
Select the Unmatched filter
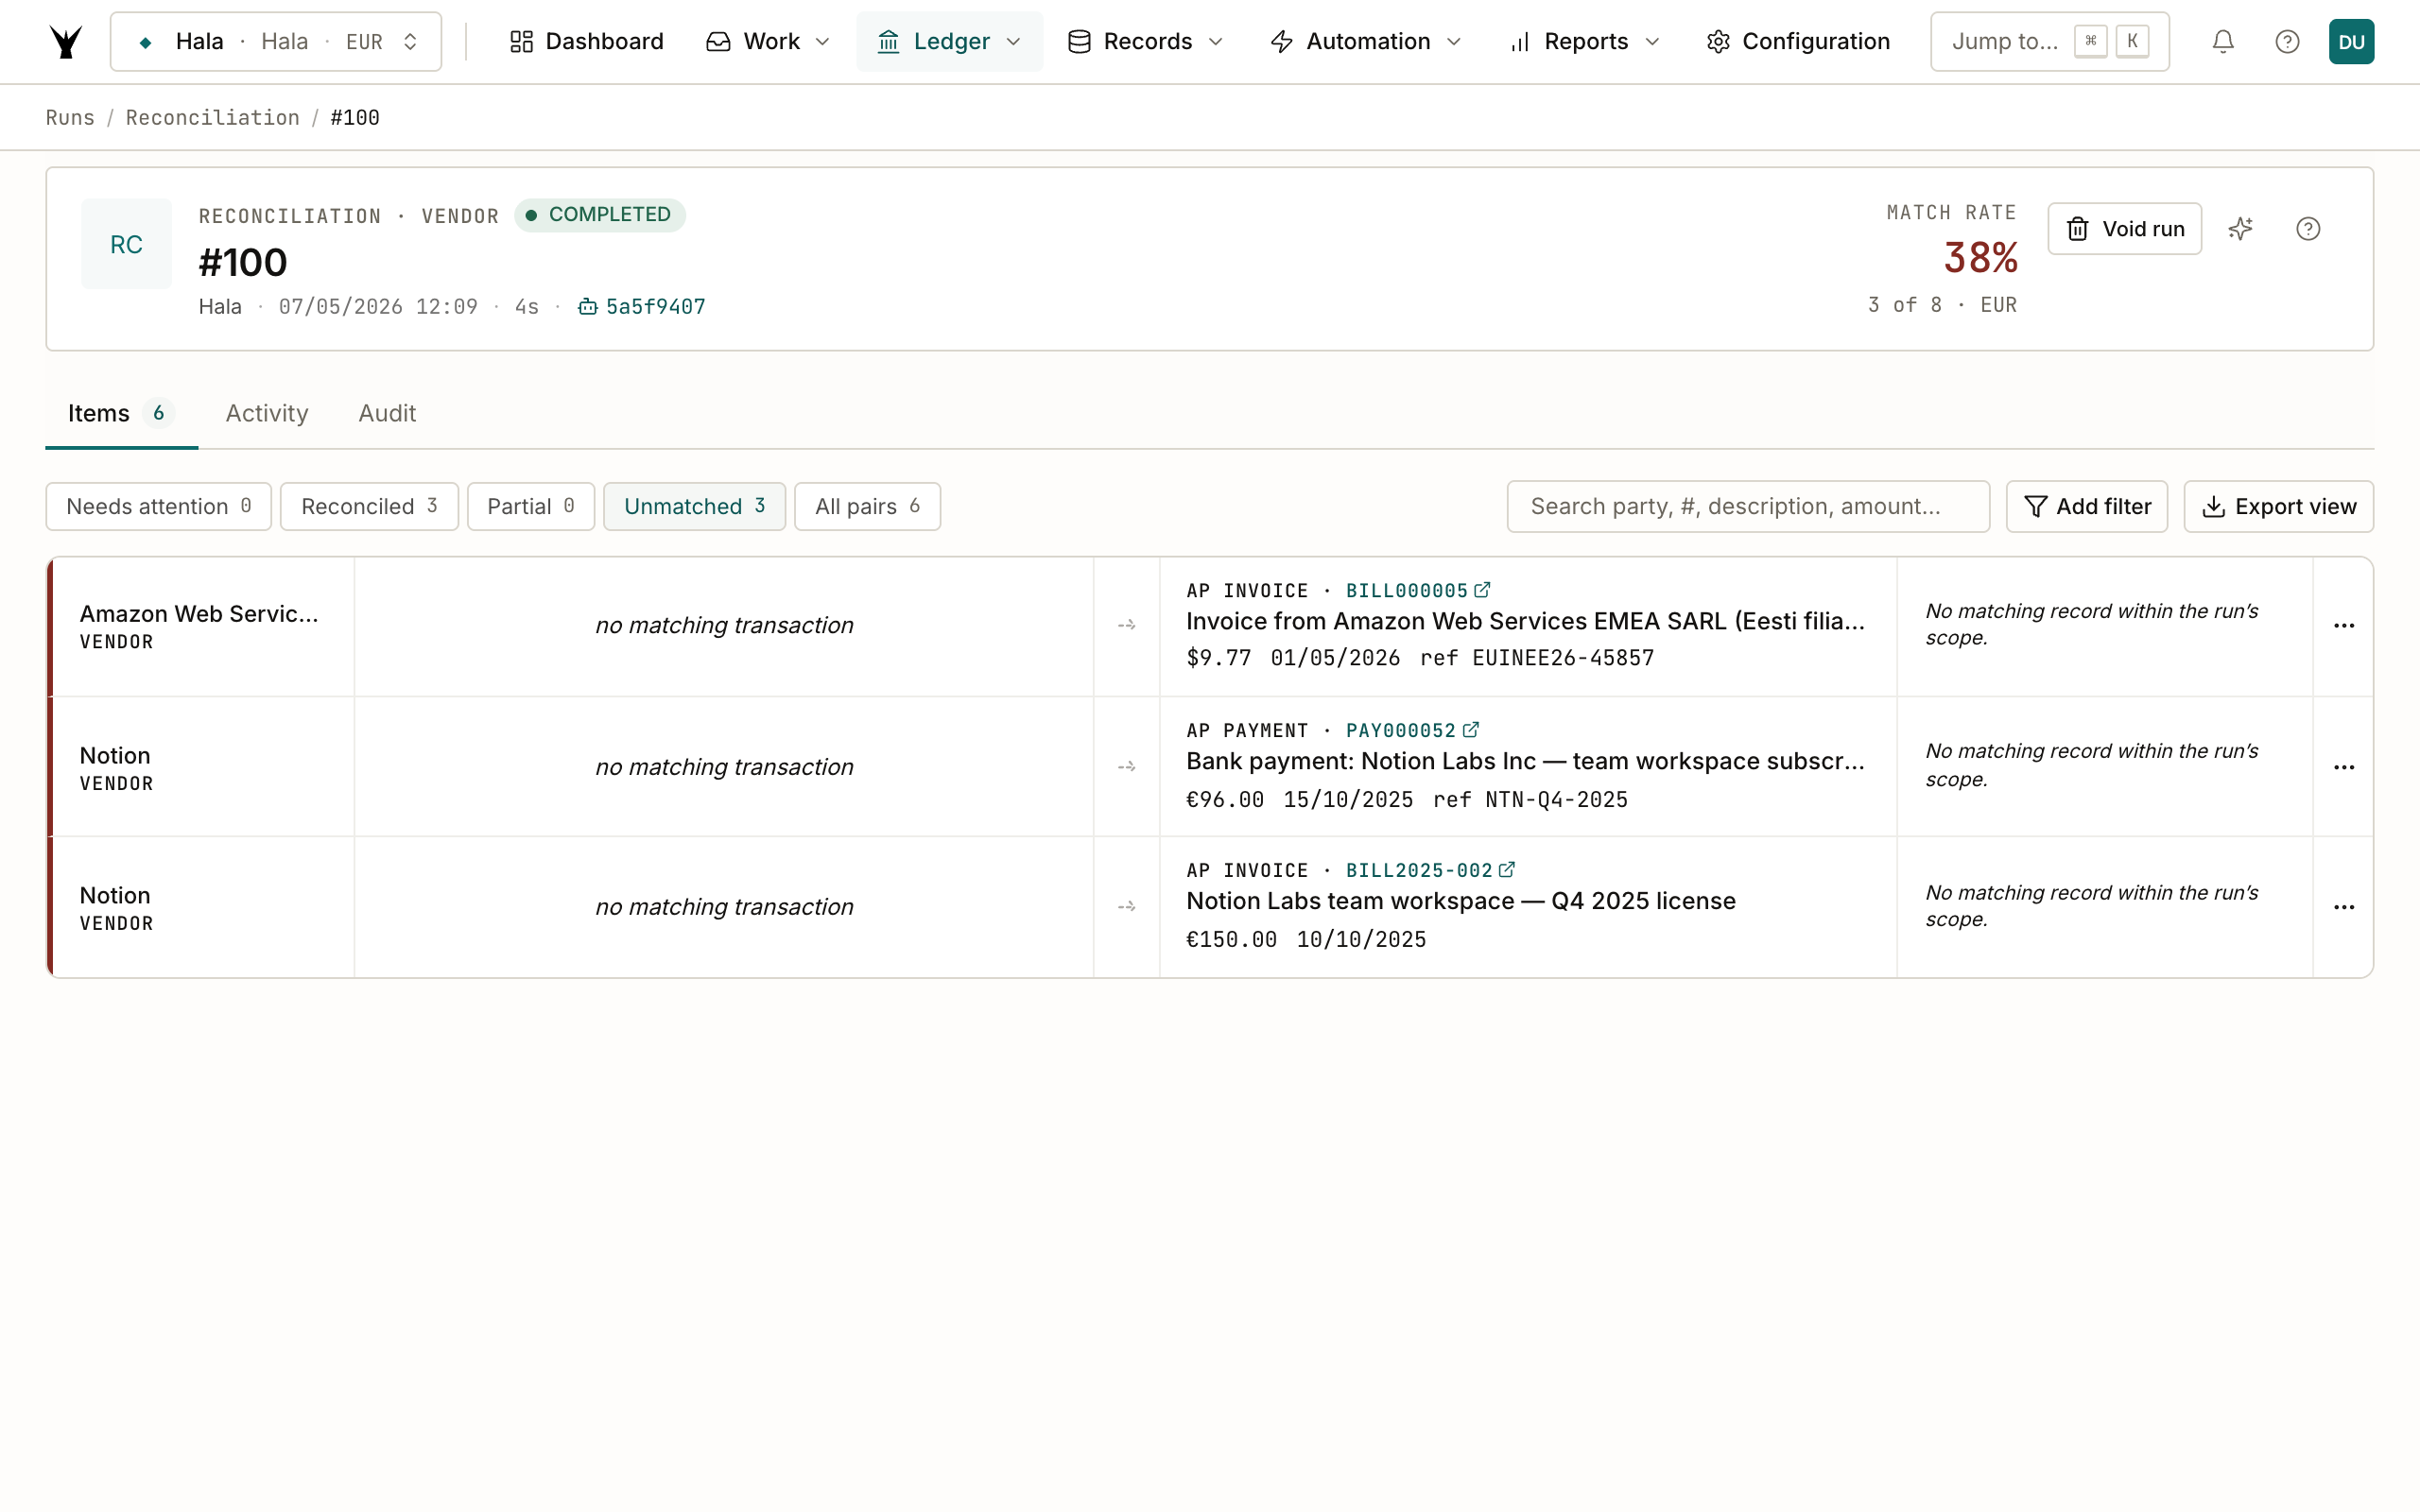(x=694, y=507)
